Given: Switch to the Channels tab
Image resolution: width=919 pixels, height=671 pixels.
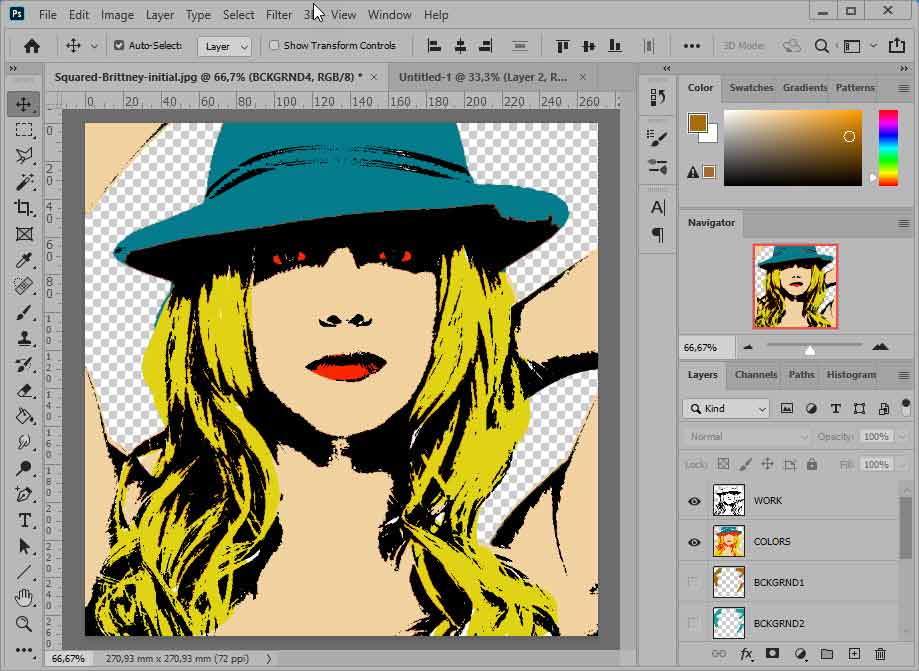Looking at the screenshot, I should click(755, 374).
